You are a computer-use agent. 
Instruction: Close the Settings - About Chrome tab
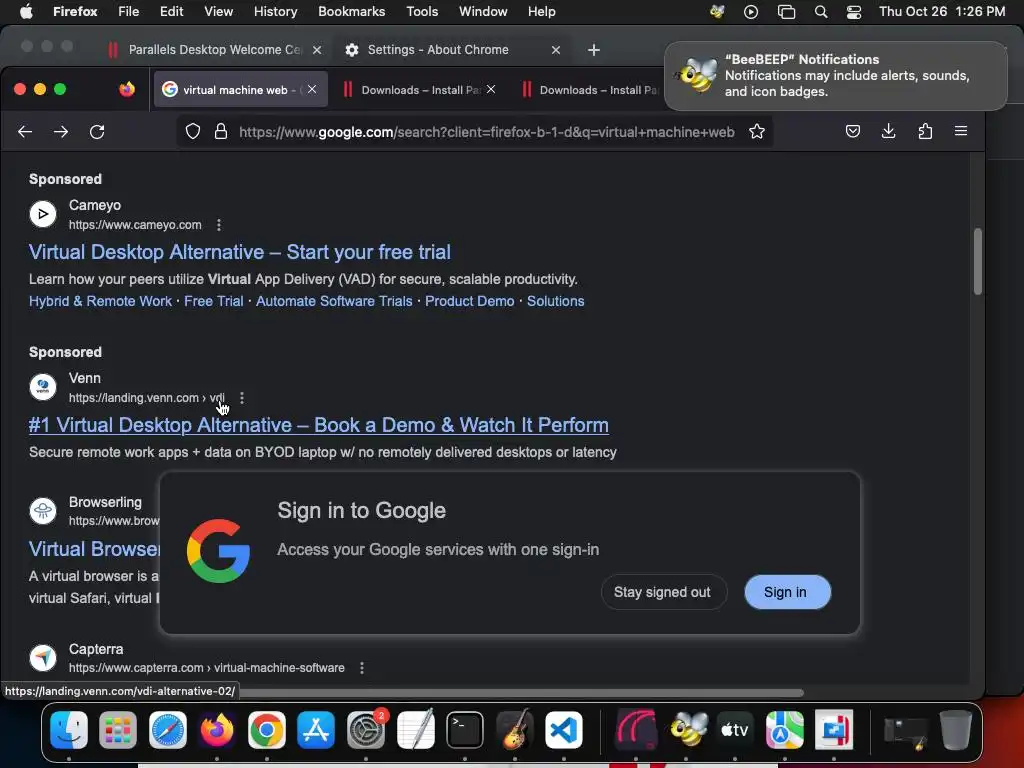click(x=556, y=50)
